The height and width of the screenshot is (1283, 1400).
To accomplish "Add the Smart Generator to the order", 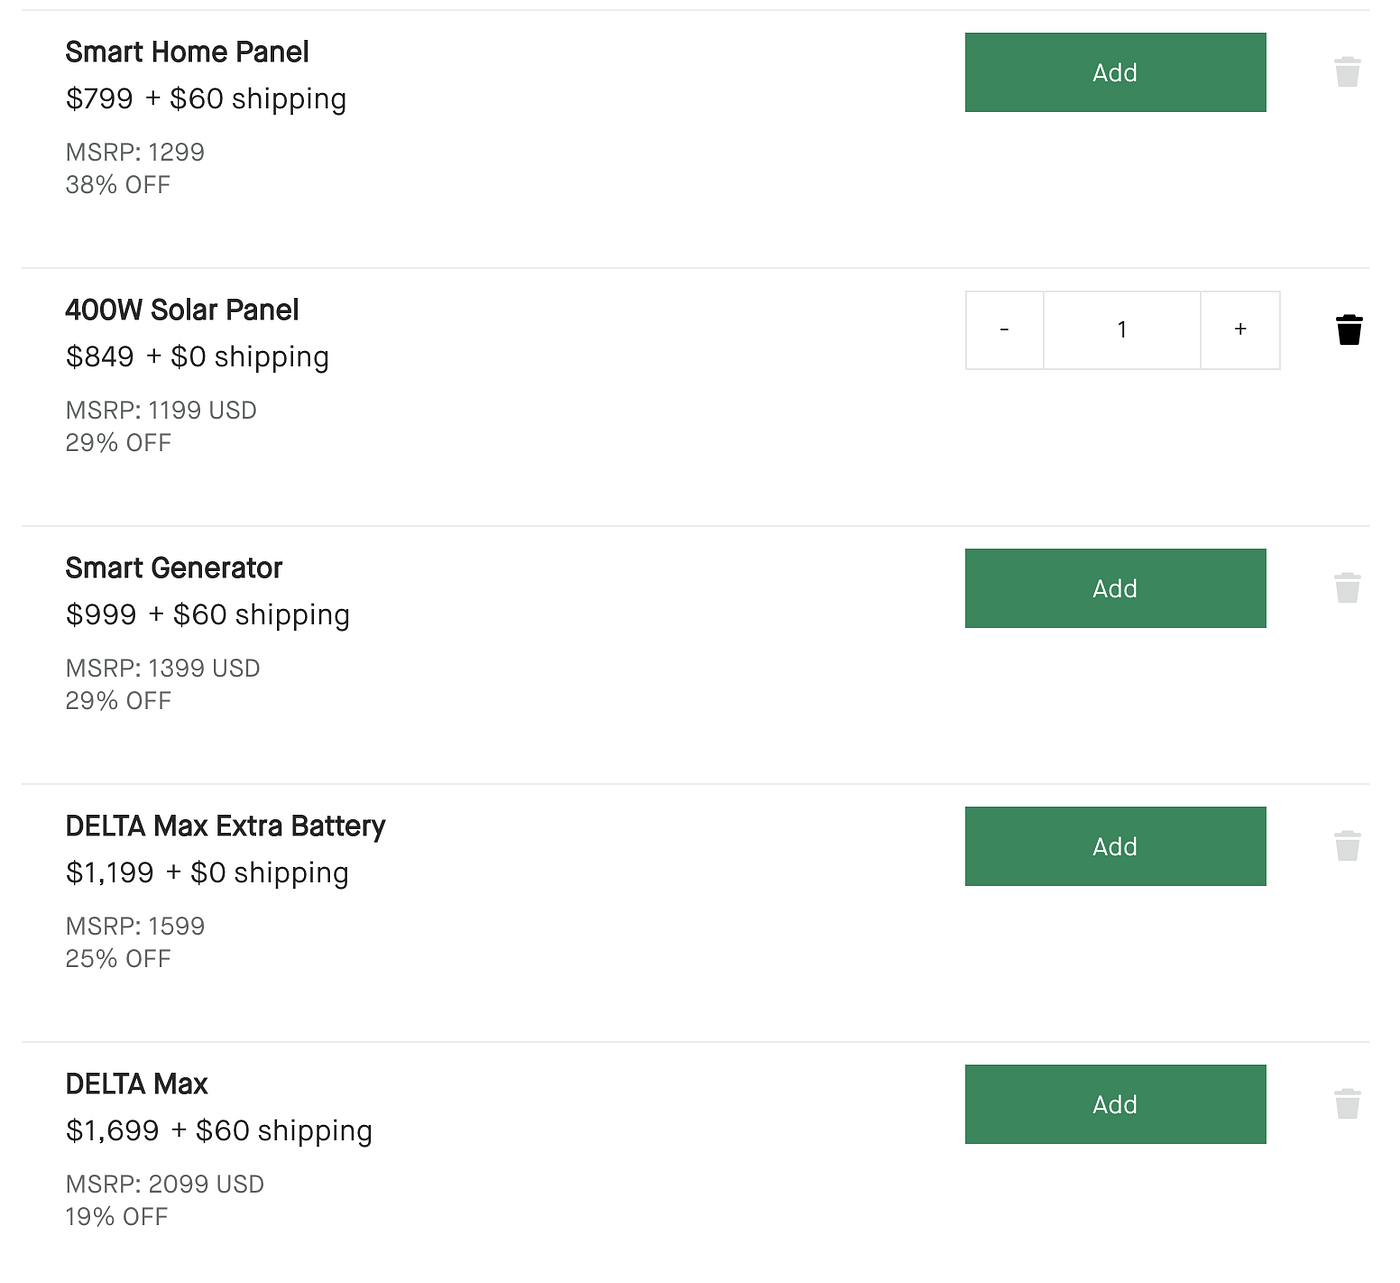I will coord(1115,588).
